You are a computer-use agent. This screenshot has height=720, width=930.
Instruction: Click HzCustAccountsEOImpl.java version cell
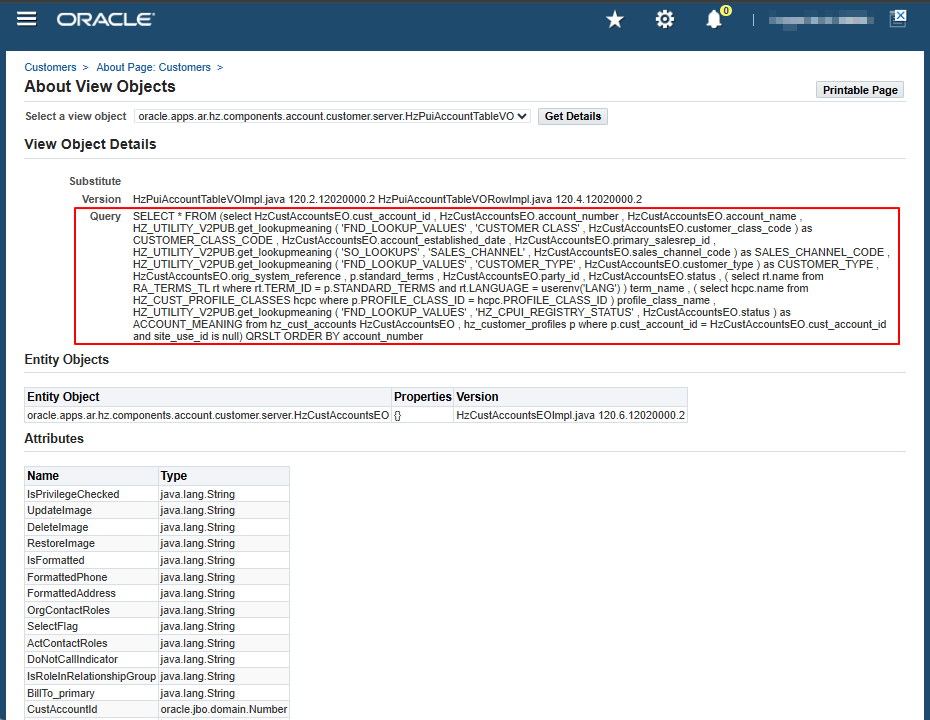(x=571, y=415)
